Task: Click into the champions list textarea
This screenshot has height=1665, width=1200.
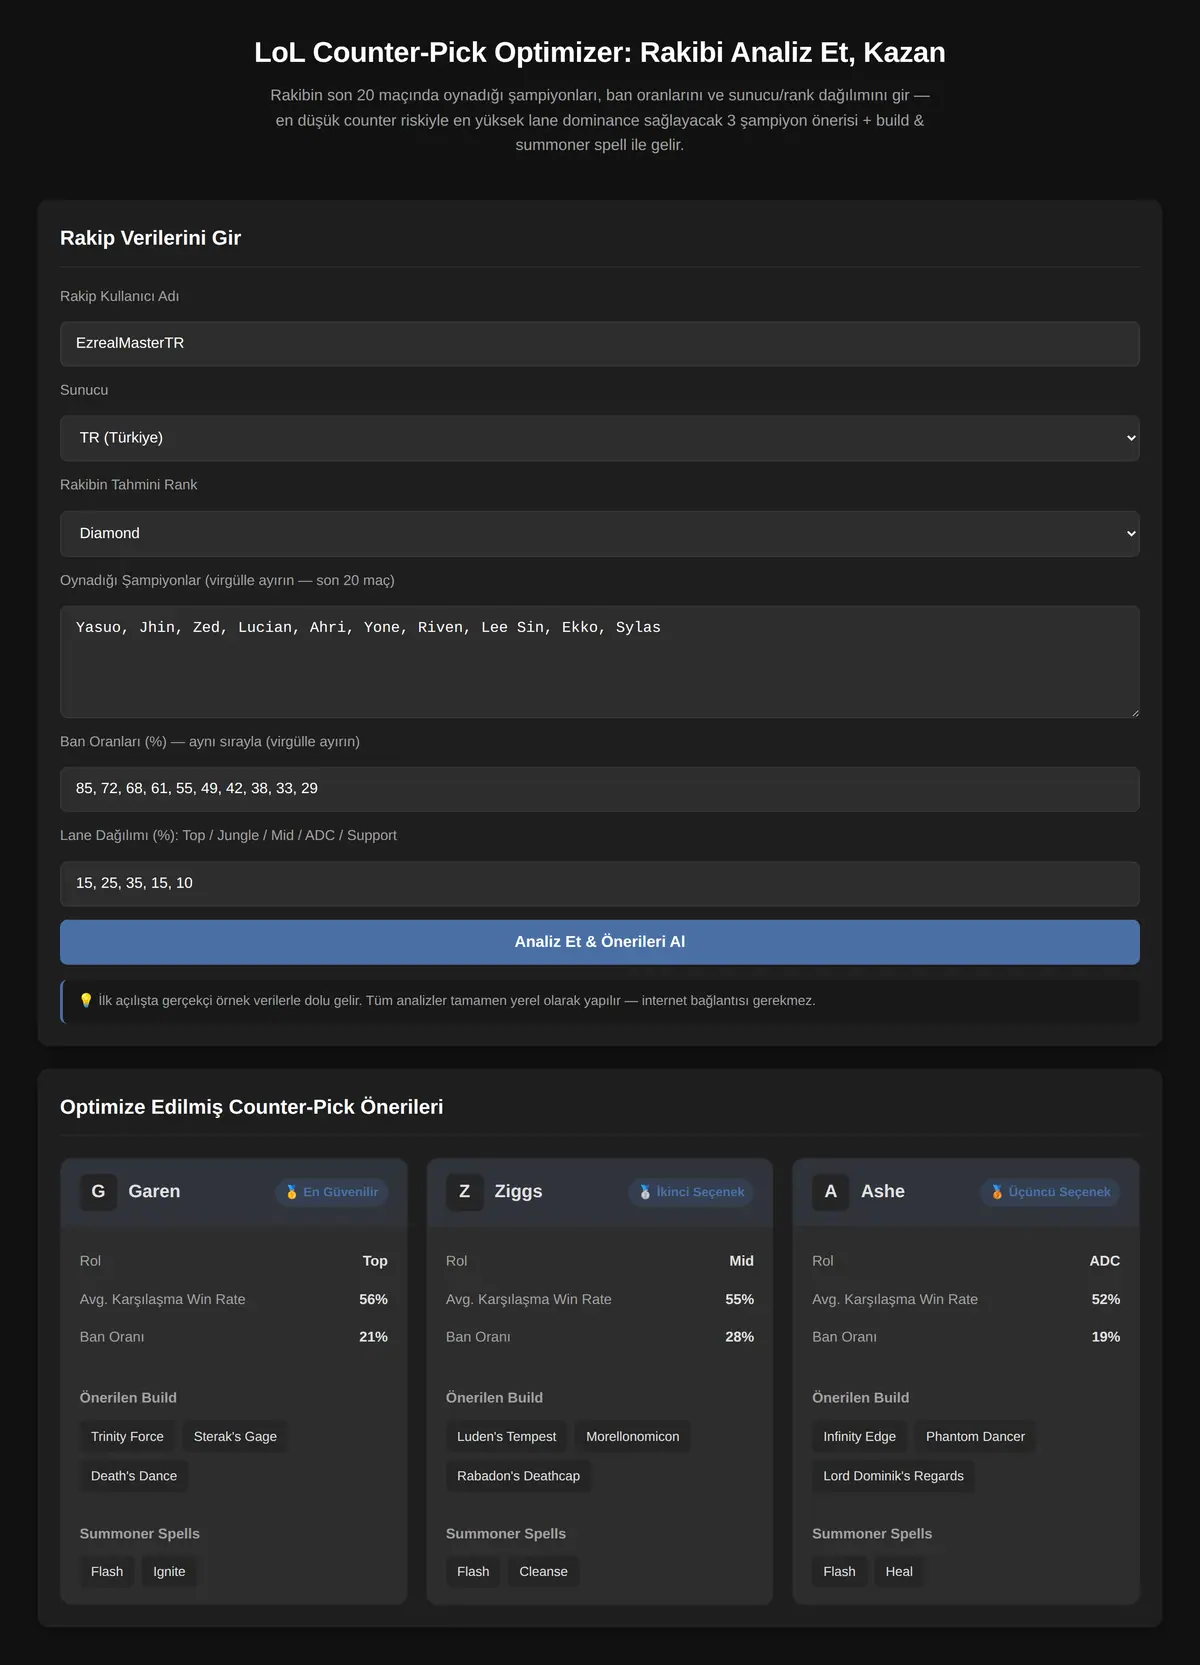Action: (600, 661)
